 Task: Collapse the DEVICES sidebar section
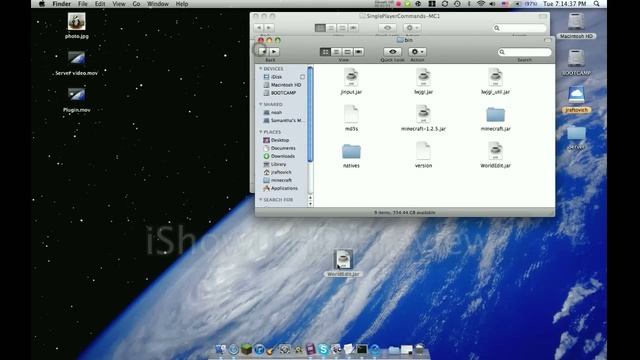pyautogui.click(x=261, y=69)
